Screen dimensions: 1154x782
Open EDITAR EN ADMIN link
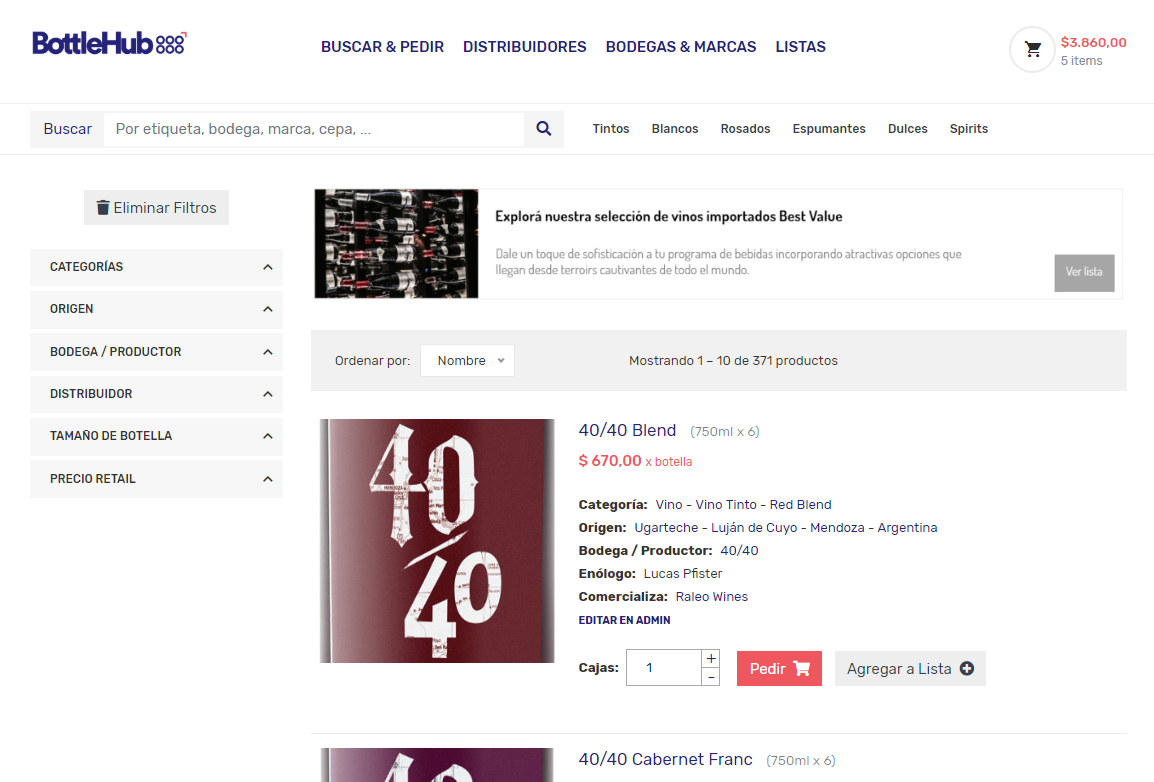[x=624, y=620]
